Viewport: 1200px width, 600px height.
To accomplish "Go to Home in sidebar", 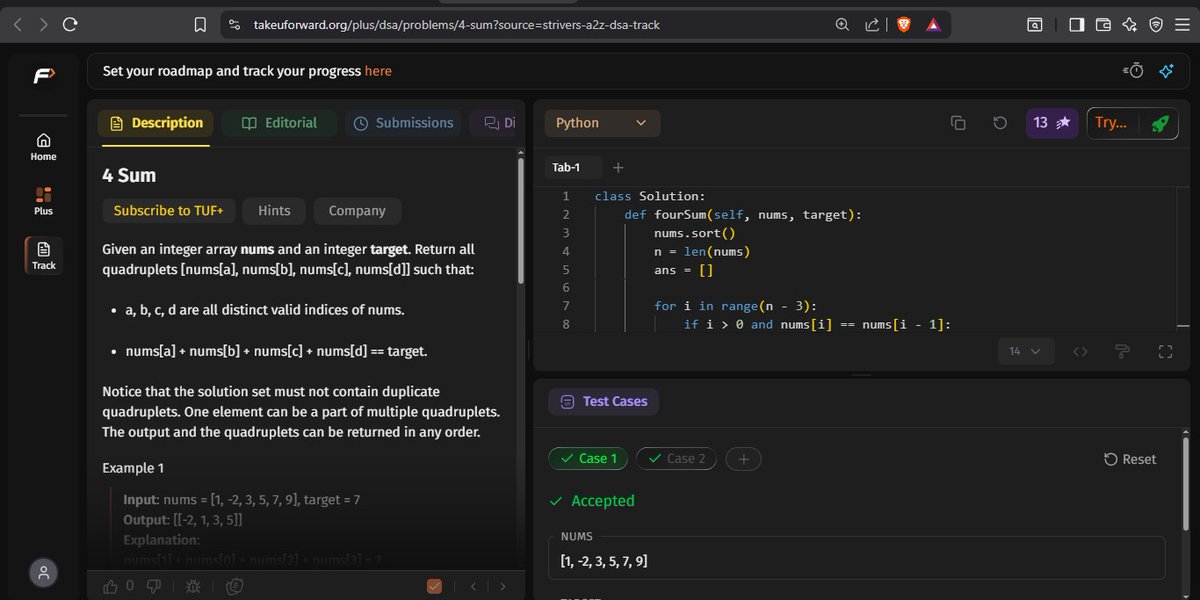I will coord(43,147).
